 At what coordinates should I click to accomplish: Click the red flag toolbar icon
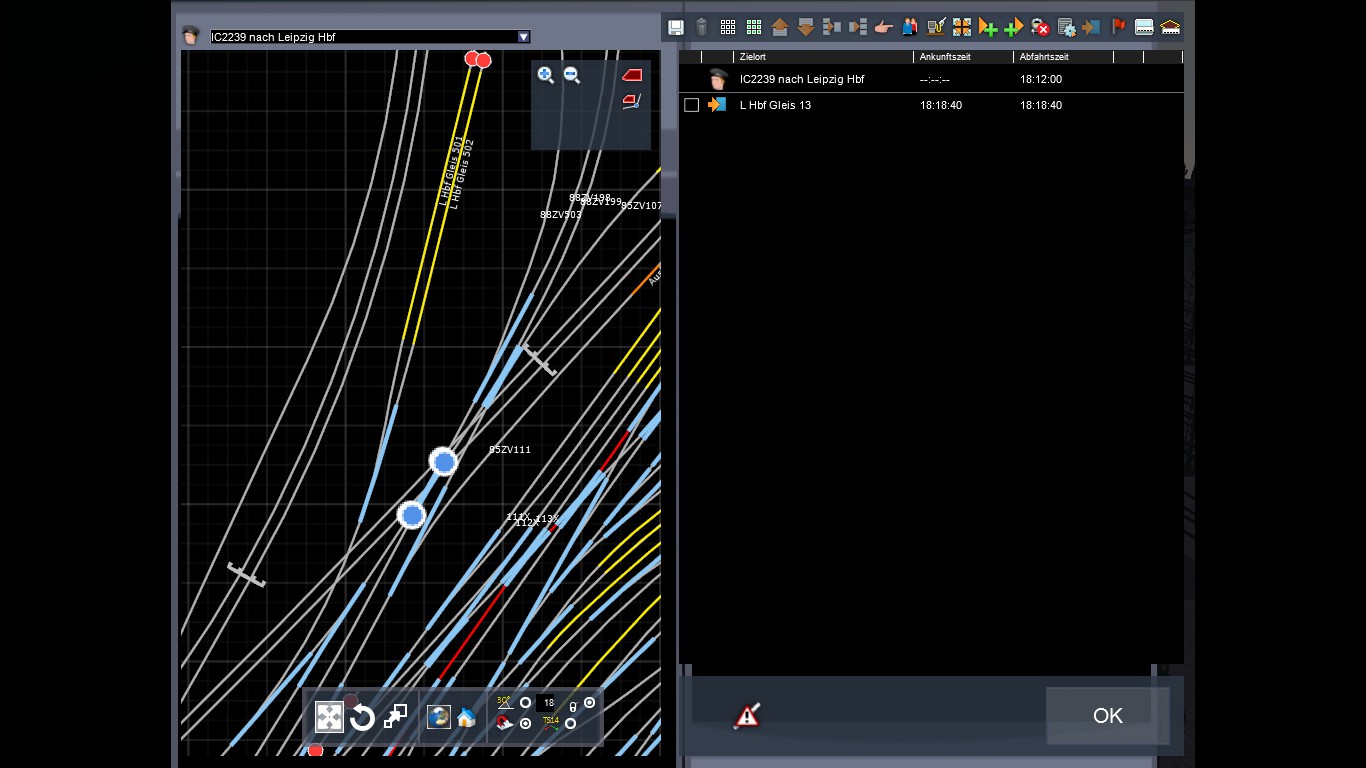pos(1119,27)
